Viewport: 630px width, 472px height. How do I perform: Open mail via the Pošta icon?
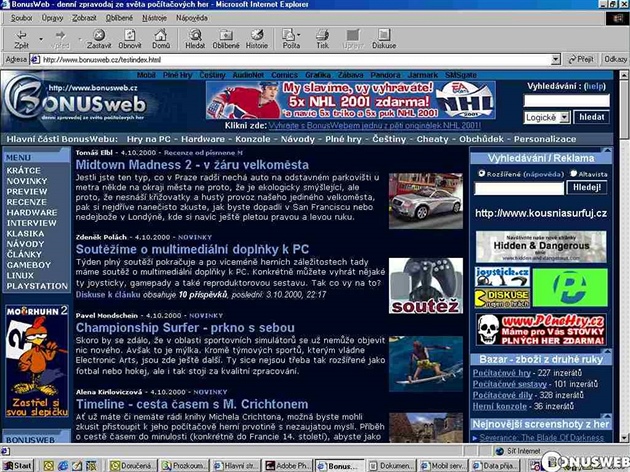[290, 39]
